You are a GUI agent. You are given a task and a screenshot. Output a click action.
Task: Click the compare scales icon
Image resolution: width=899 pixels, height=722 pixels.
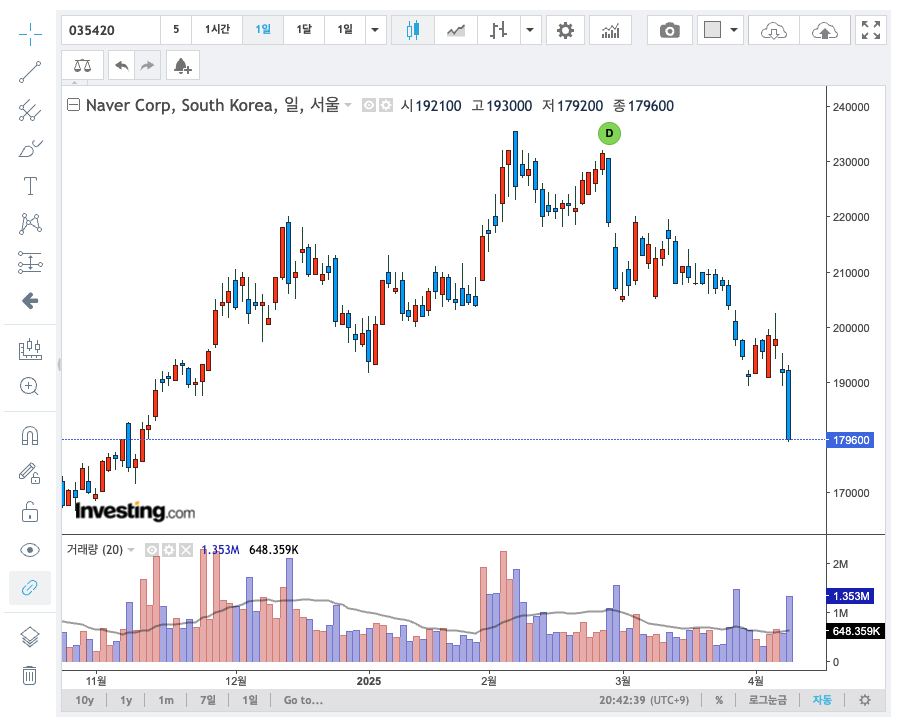[83, 65]
